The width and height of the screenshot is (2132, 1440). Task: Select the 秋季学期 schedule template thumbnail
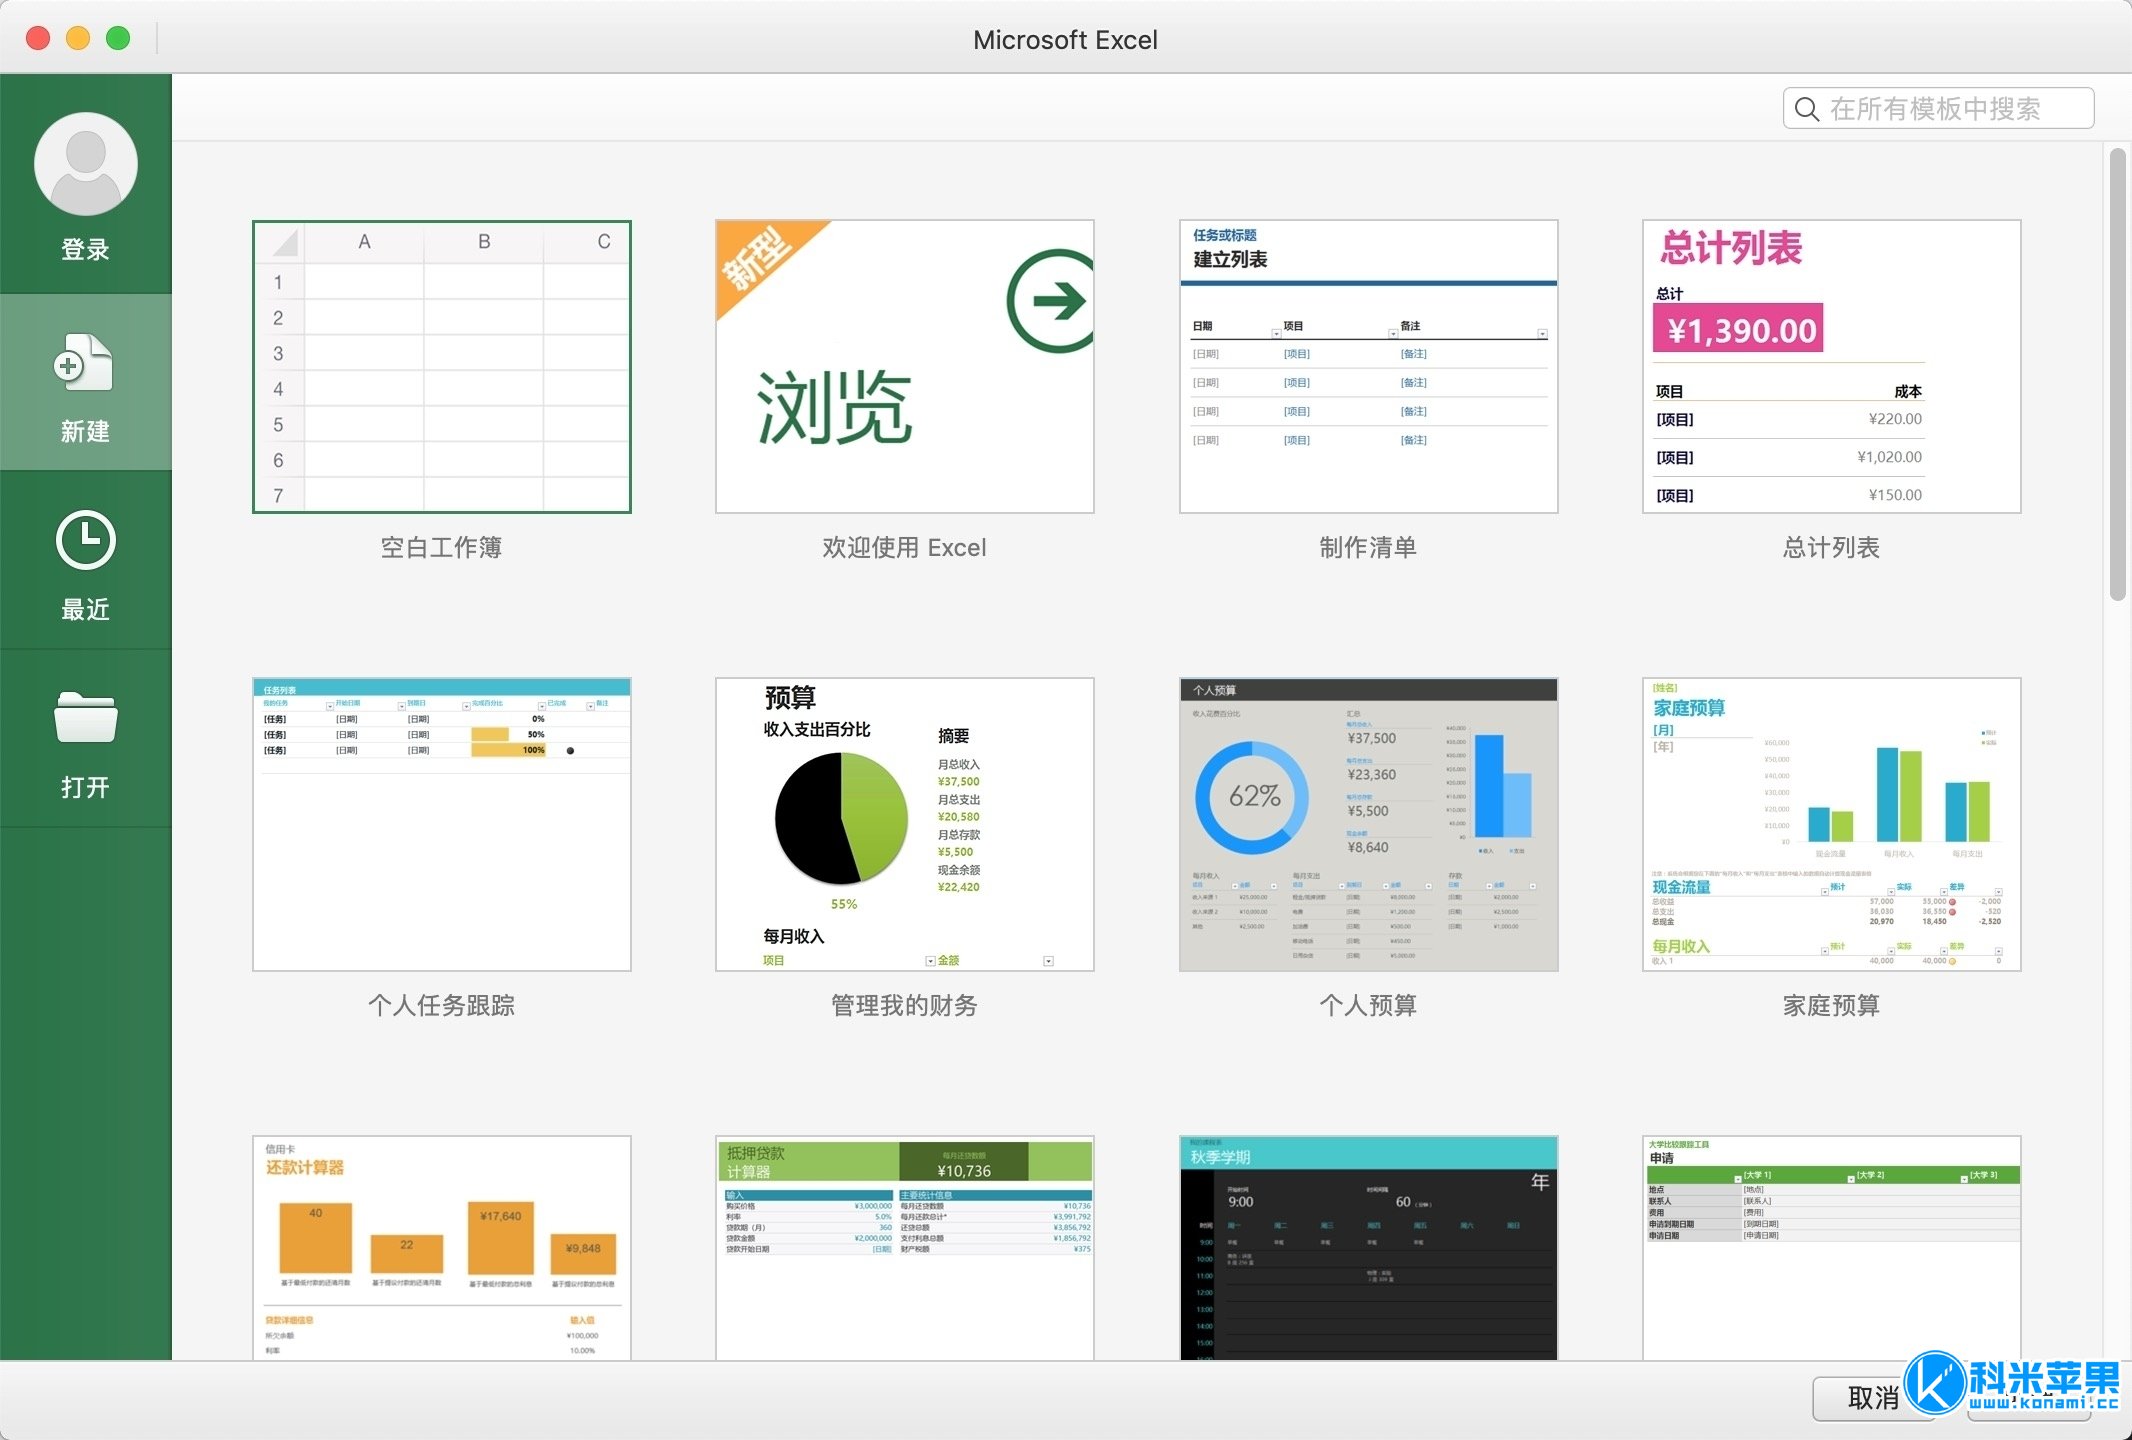(x=1369, y=1248)
